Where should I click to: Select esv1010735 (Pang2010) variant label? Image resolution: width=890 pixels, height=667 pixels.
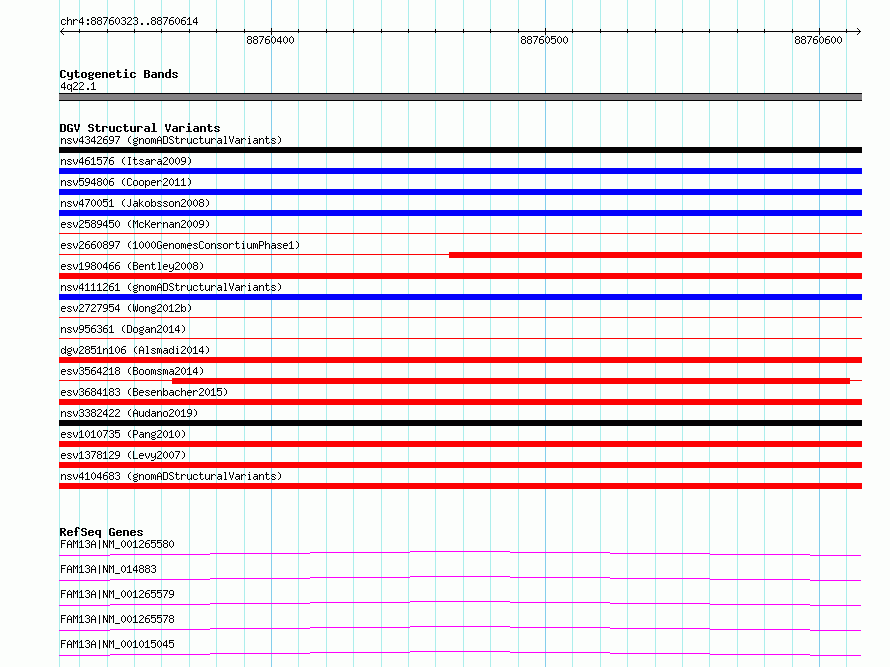click(x=123, y=434)
